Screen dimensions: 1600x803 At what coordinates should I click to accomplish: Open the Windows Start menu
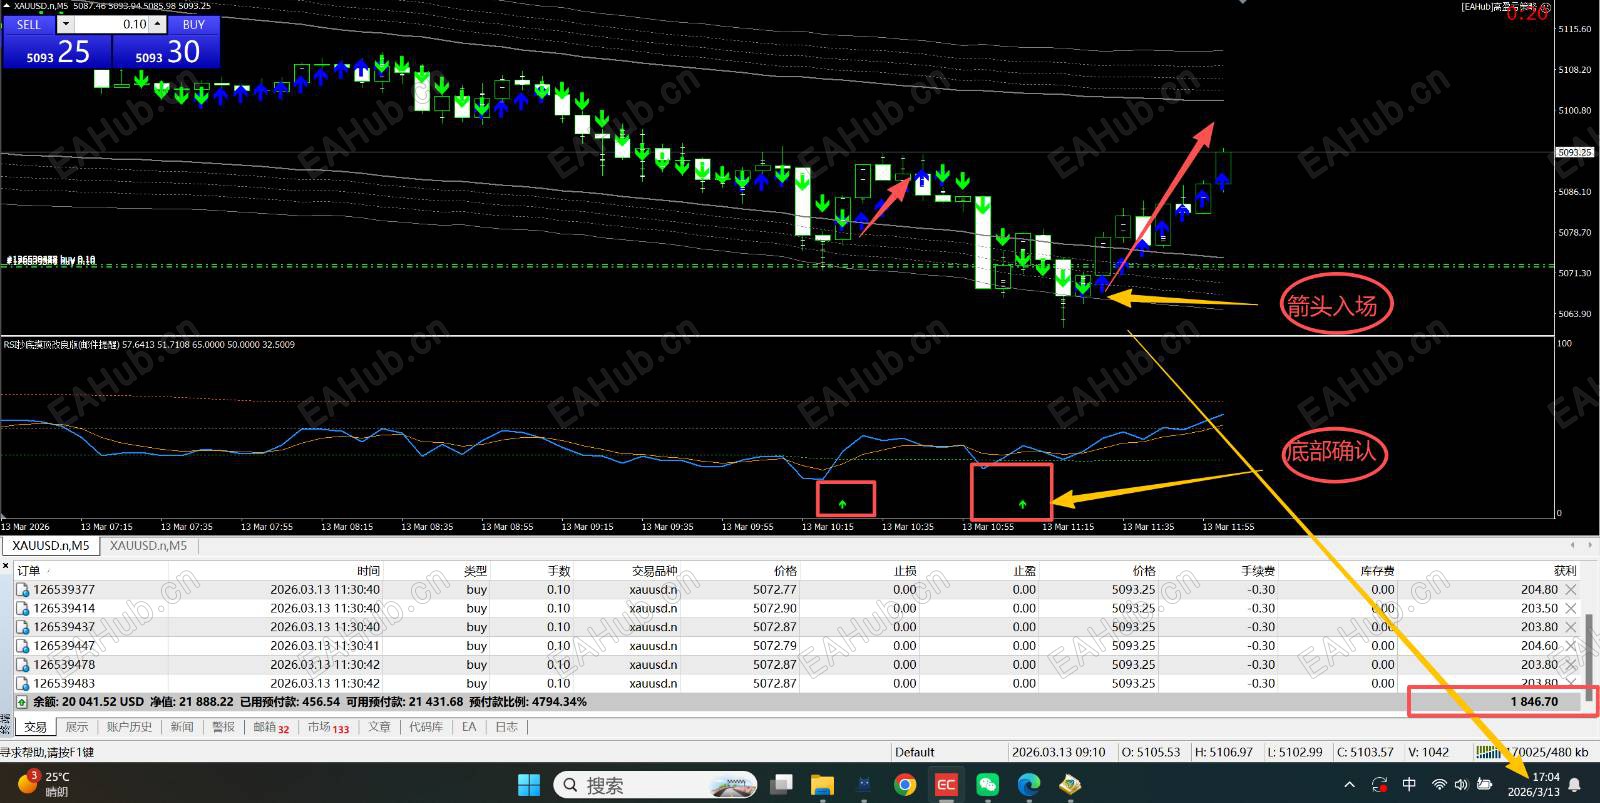(x=529, y=784)
